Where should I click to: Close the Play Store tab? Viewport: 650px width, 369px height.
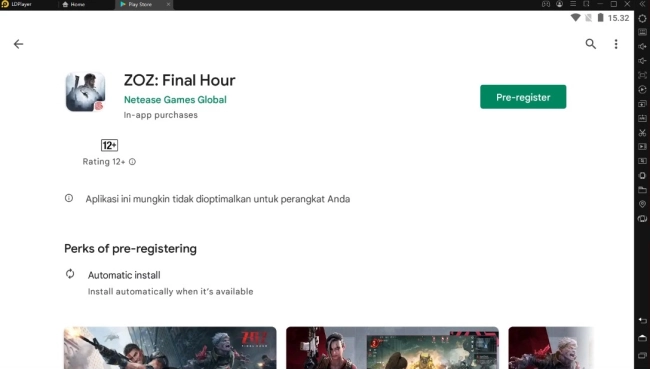pos(168,4)
